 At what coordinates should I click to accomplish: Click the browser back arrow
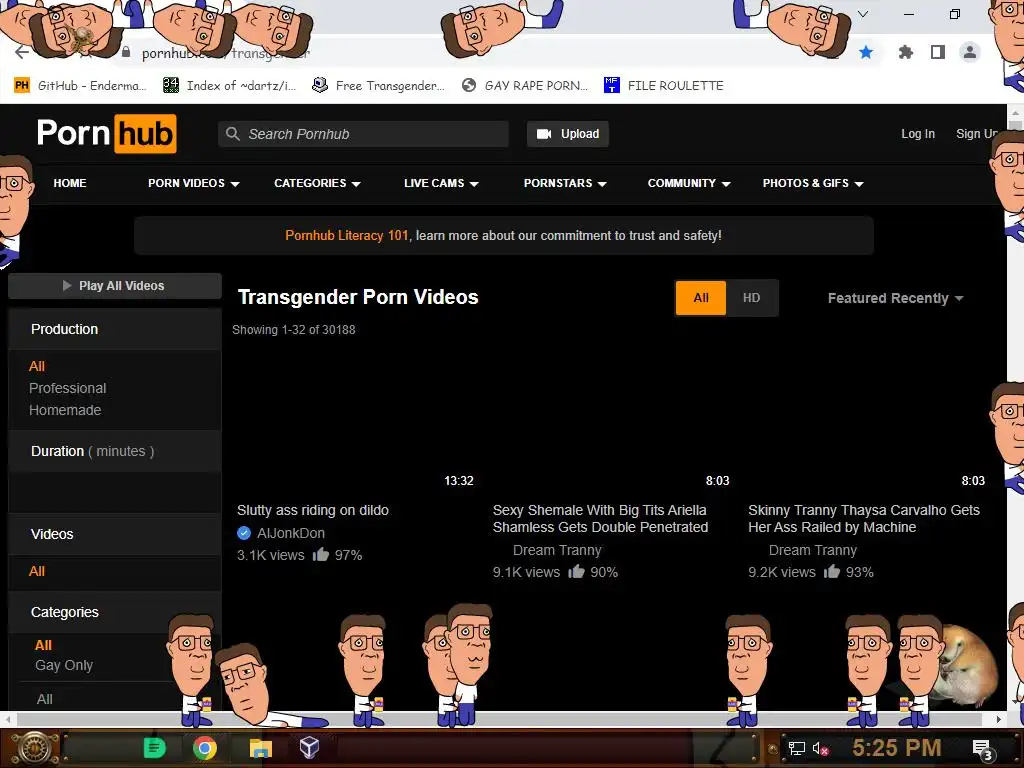pos(22,52)
